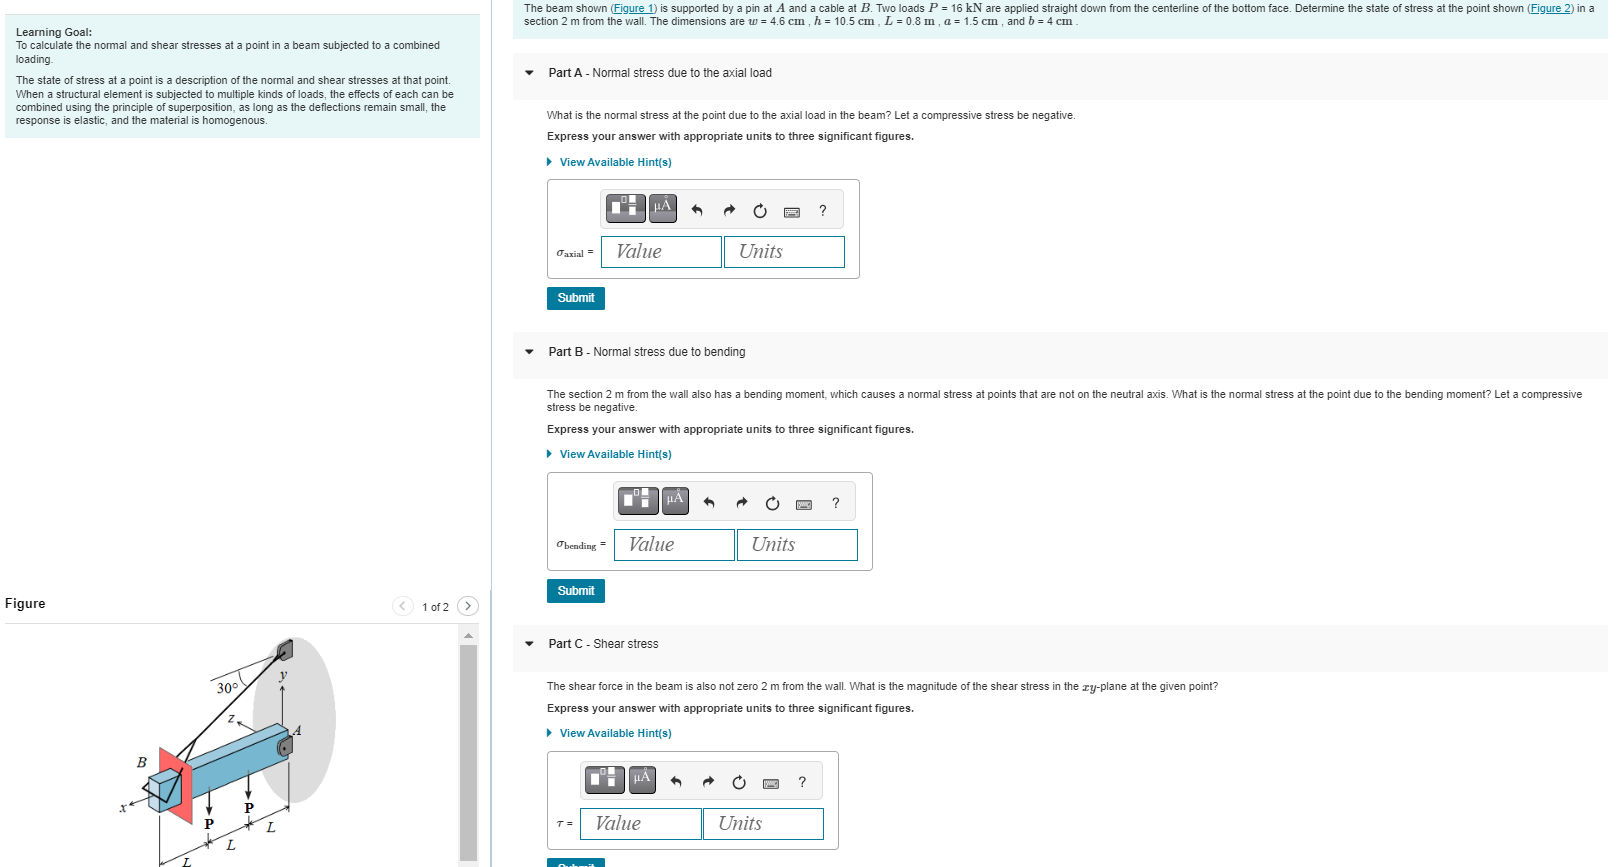Redo in Part B answer toolbar
Viewport: 1617px width, 867px height.
[x=741, y=503]
